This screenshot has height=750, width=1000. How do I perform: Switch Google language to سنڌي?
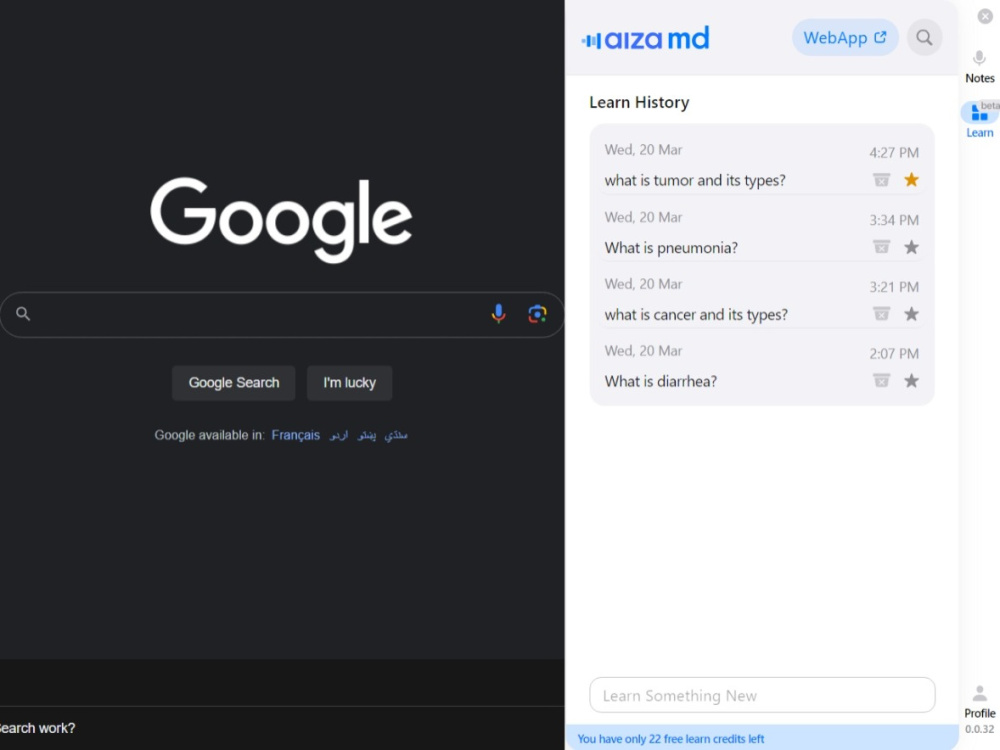(x=395, y=435)
